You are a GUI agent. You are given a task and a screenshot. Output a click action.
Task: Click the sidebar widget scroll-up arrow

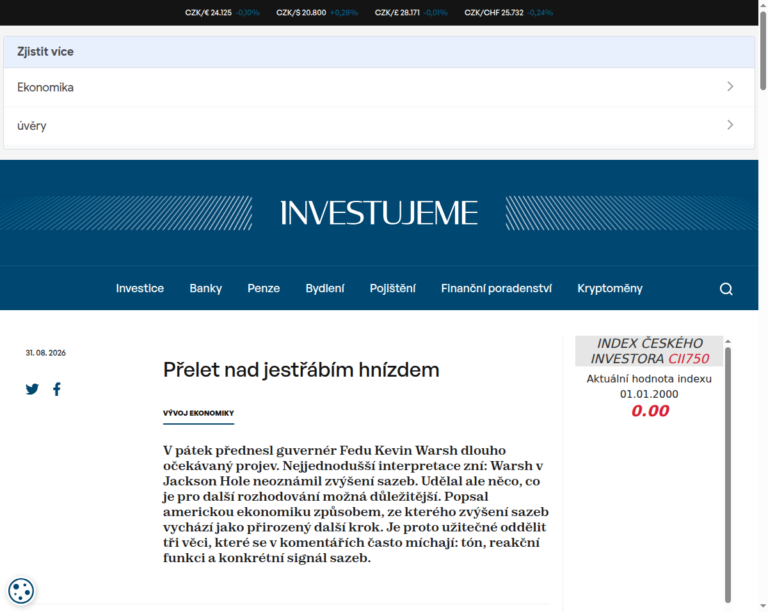[728, 341]
